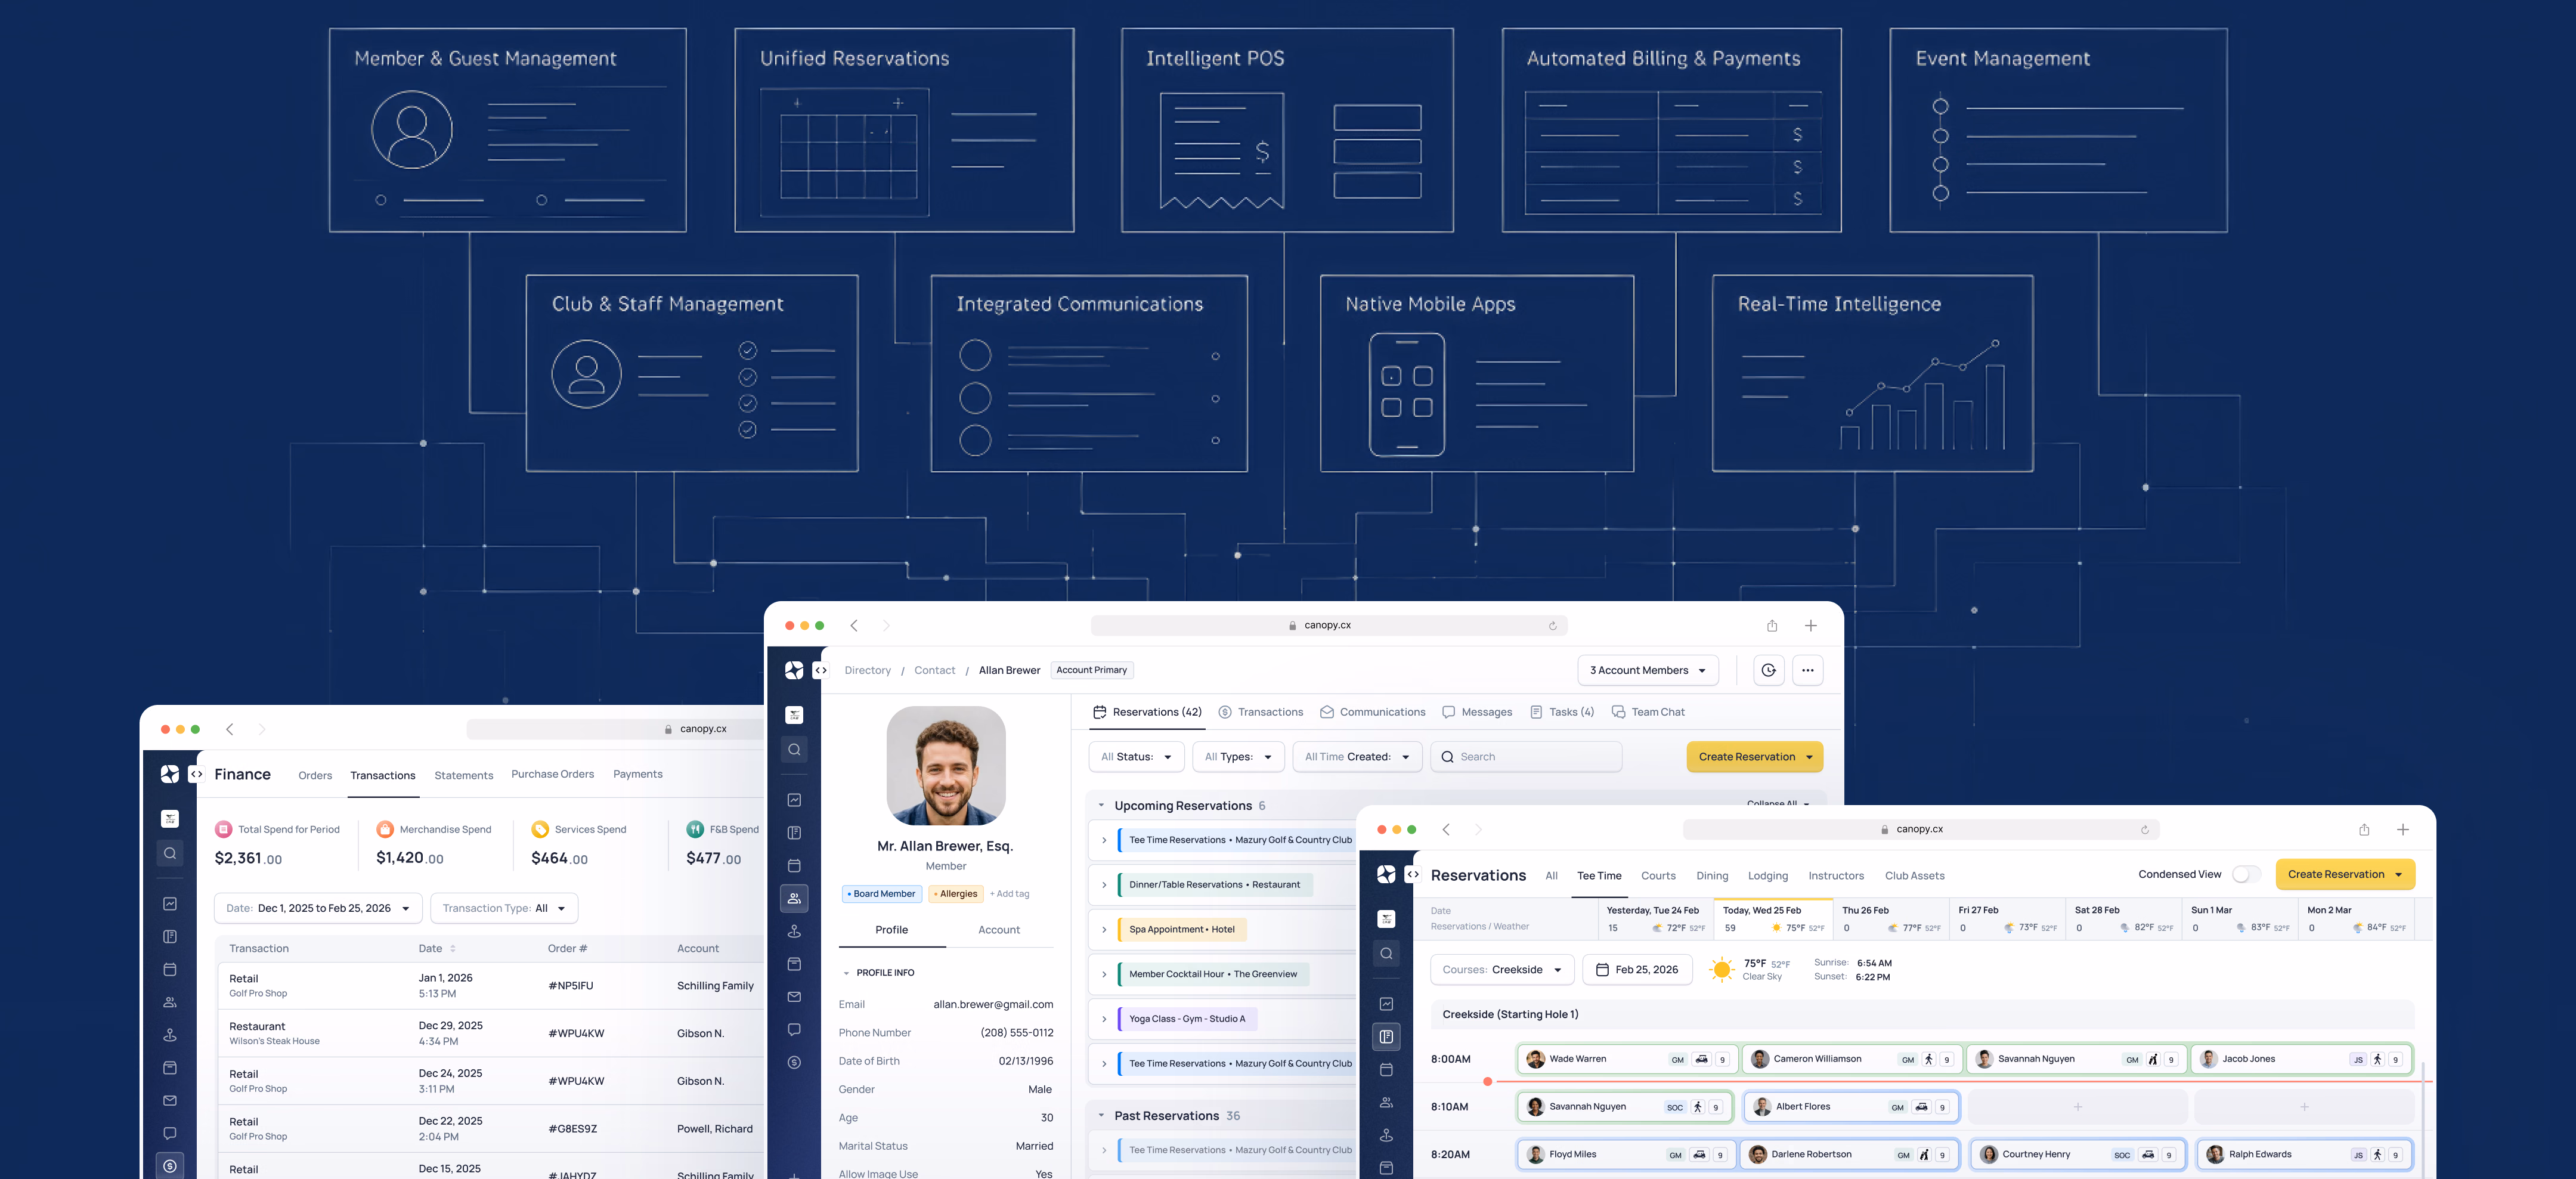Image resolution: width=2576 pixels, height=1179 pixels.
Task: Click Create Reservation on Allan Brewer's contact page
Action: pyautogui.click(x=1755, y=757)
